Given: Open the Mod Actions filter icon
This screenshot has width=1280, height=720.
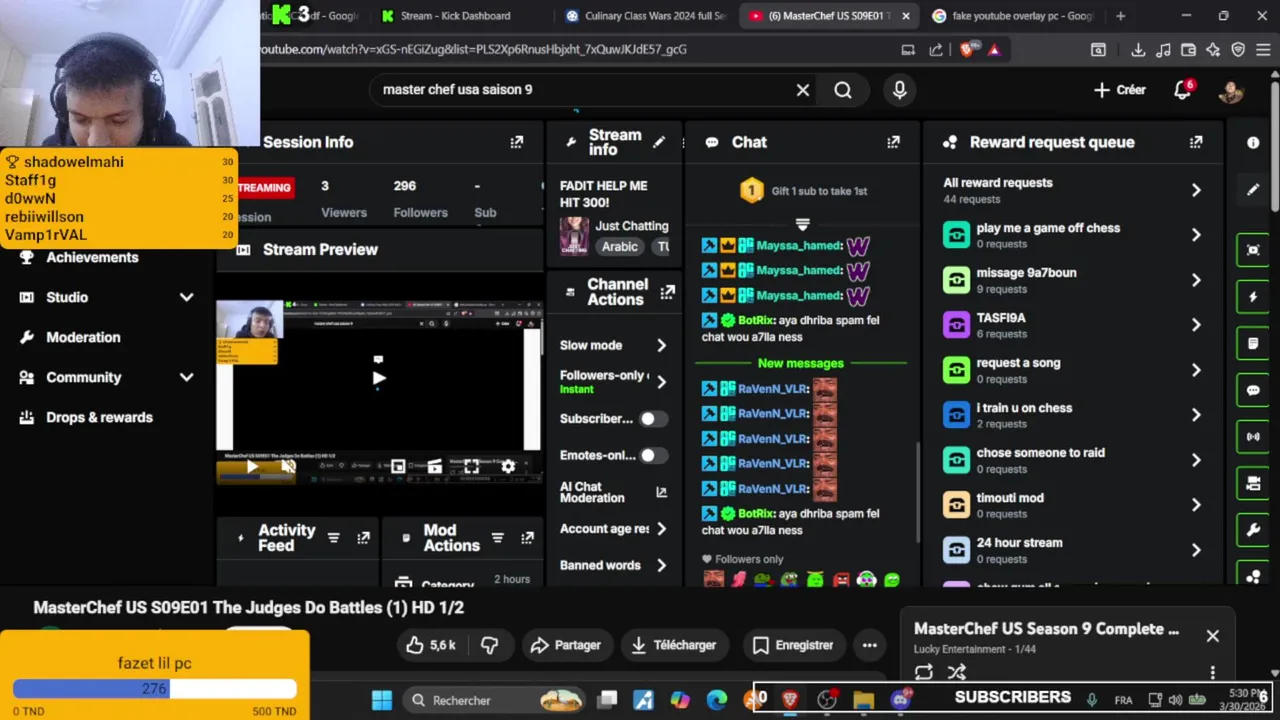Looking at the screenshot, I should point(498,538).
